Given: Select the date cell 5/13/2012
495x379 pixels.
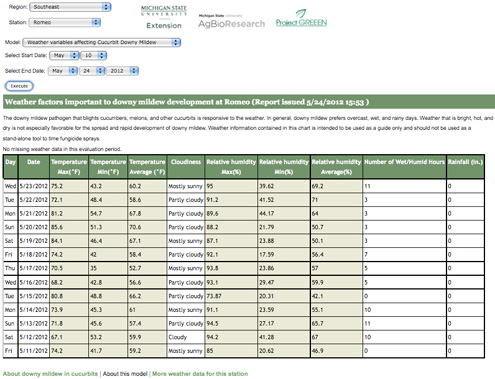Looking at the screenshot, I should point(34,323).
